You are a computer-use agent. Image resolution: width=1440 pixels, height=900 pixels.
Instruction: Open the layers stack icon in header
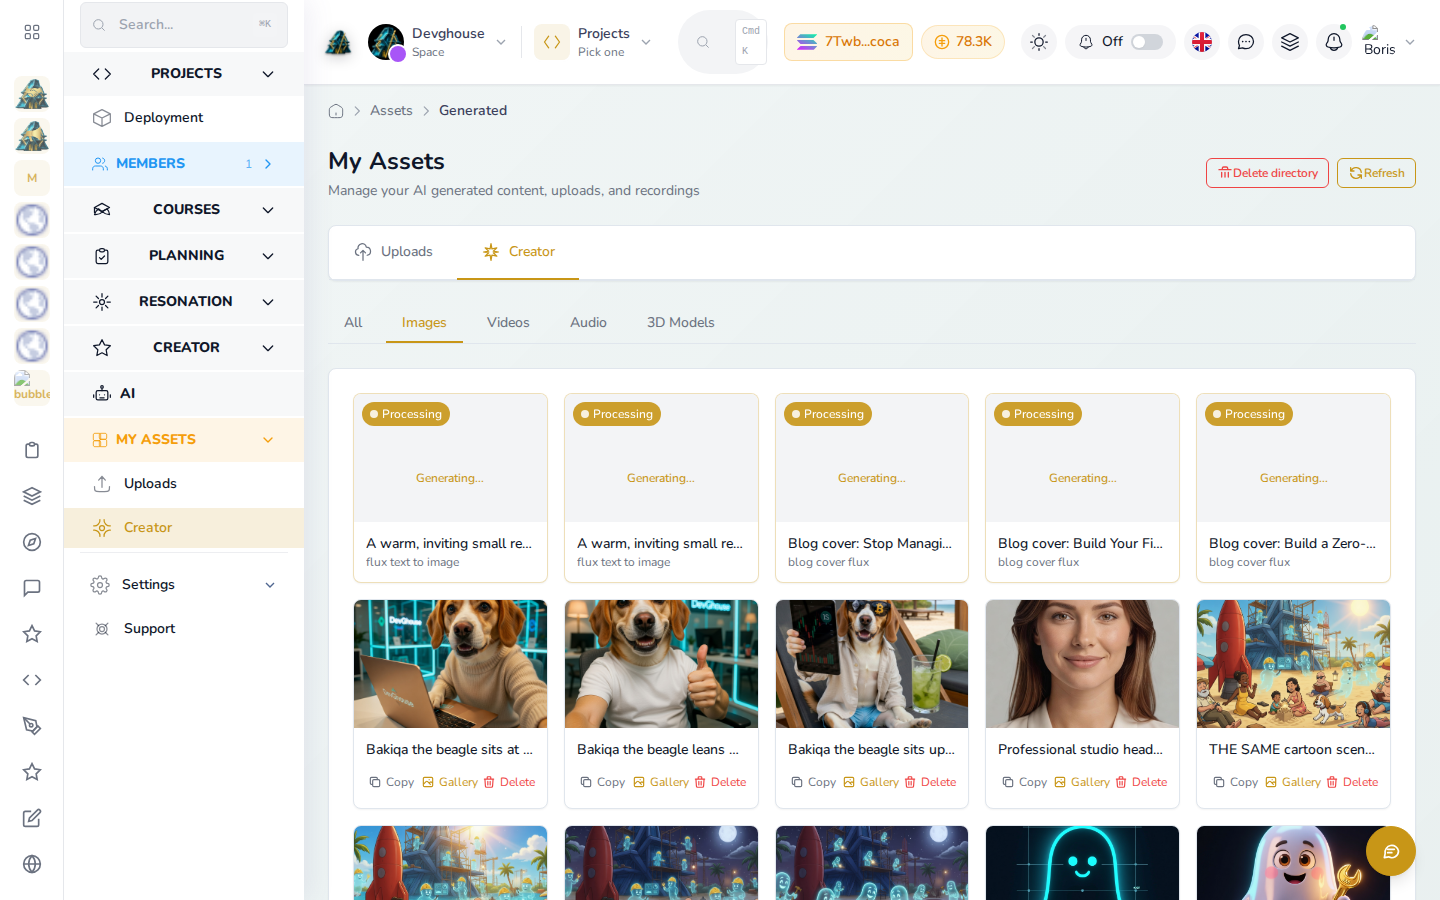coord(1290,42)
